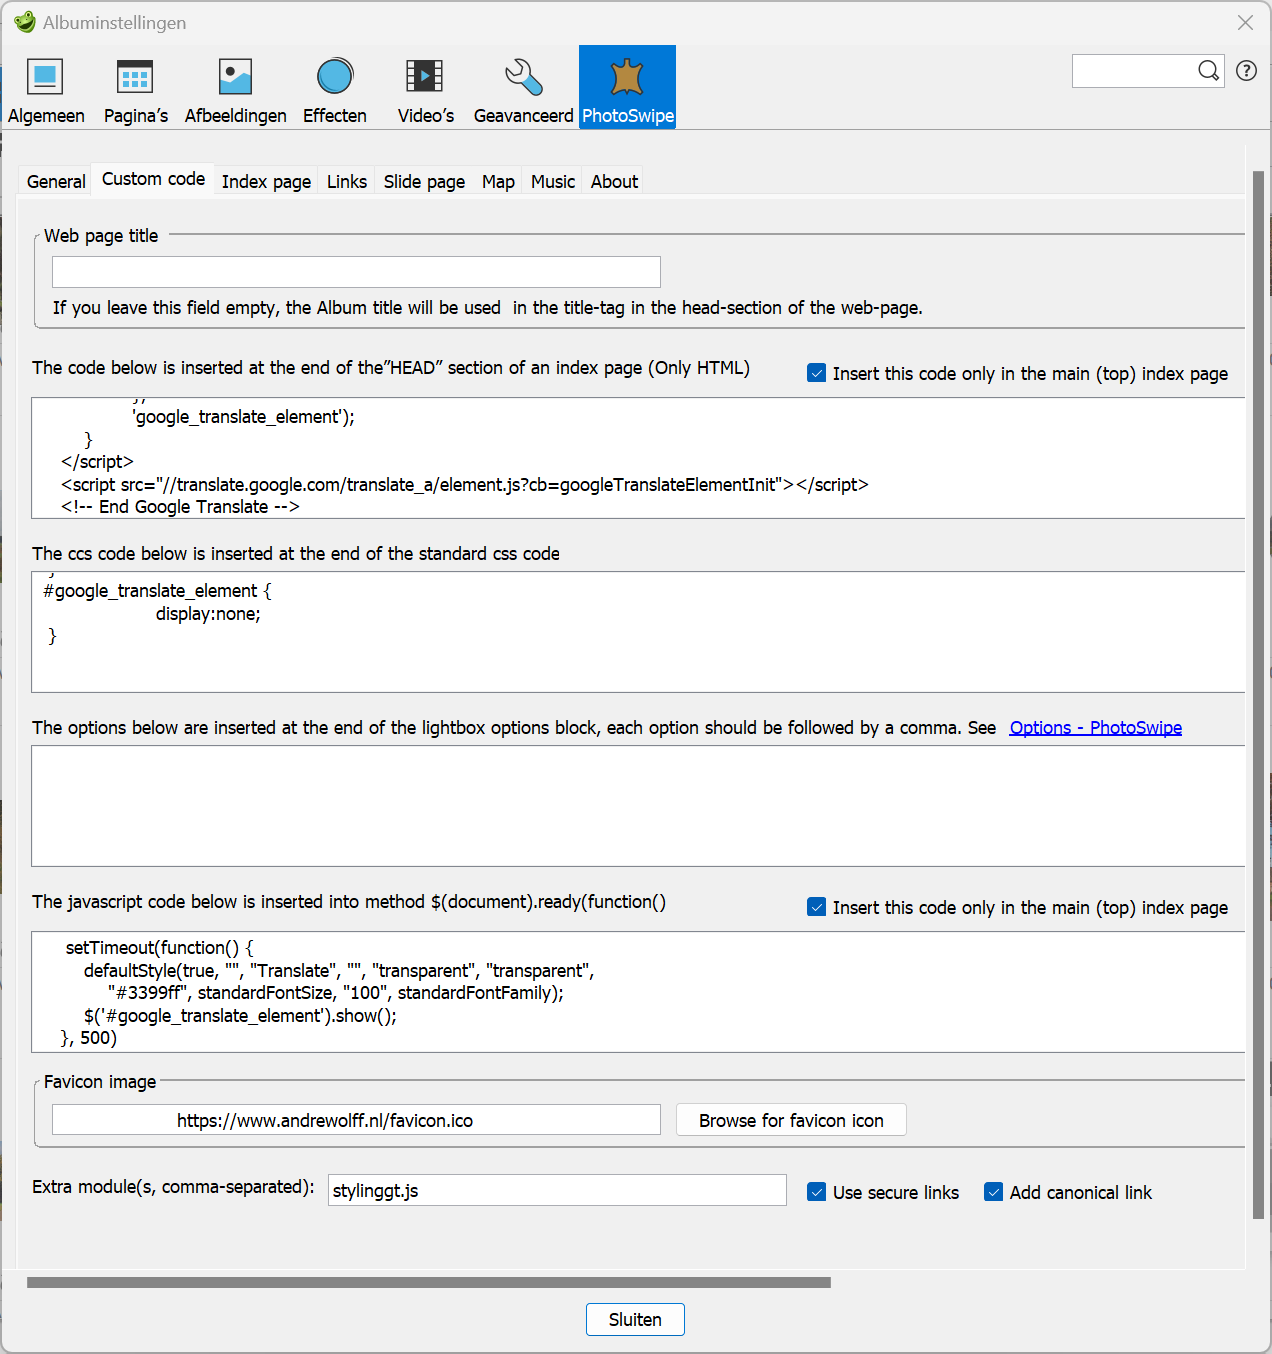The height and width of the screenshot is (1354, 1272).
Task: Toggle Add canonical link checkbox
Action: [994, 1192]
